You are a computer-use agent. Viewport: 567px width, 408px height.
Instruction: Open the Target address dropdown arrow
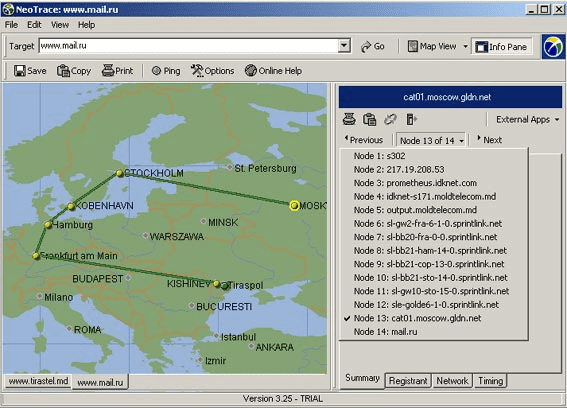click(344, 46)
